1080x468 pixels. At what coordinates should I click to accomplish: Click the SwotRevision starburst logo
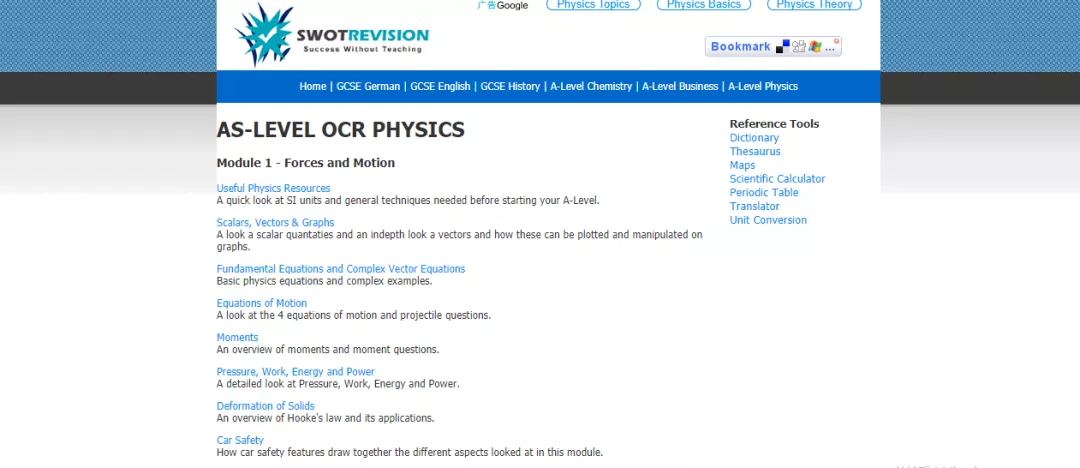264,34
